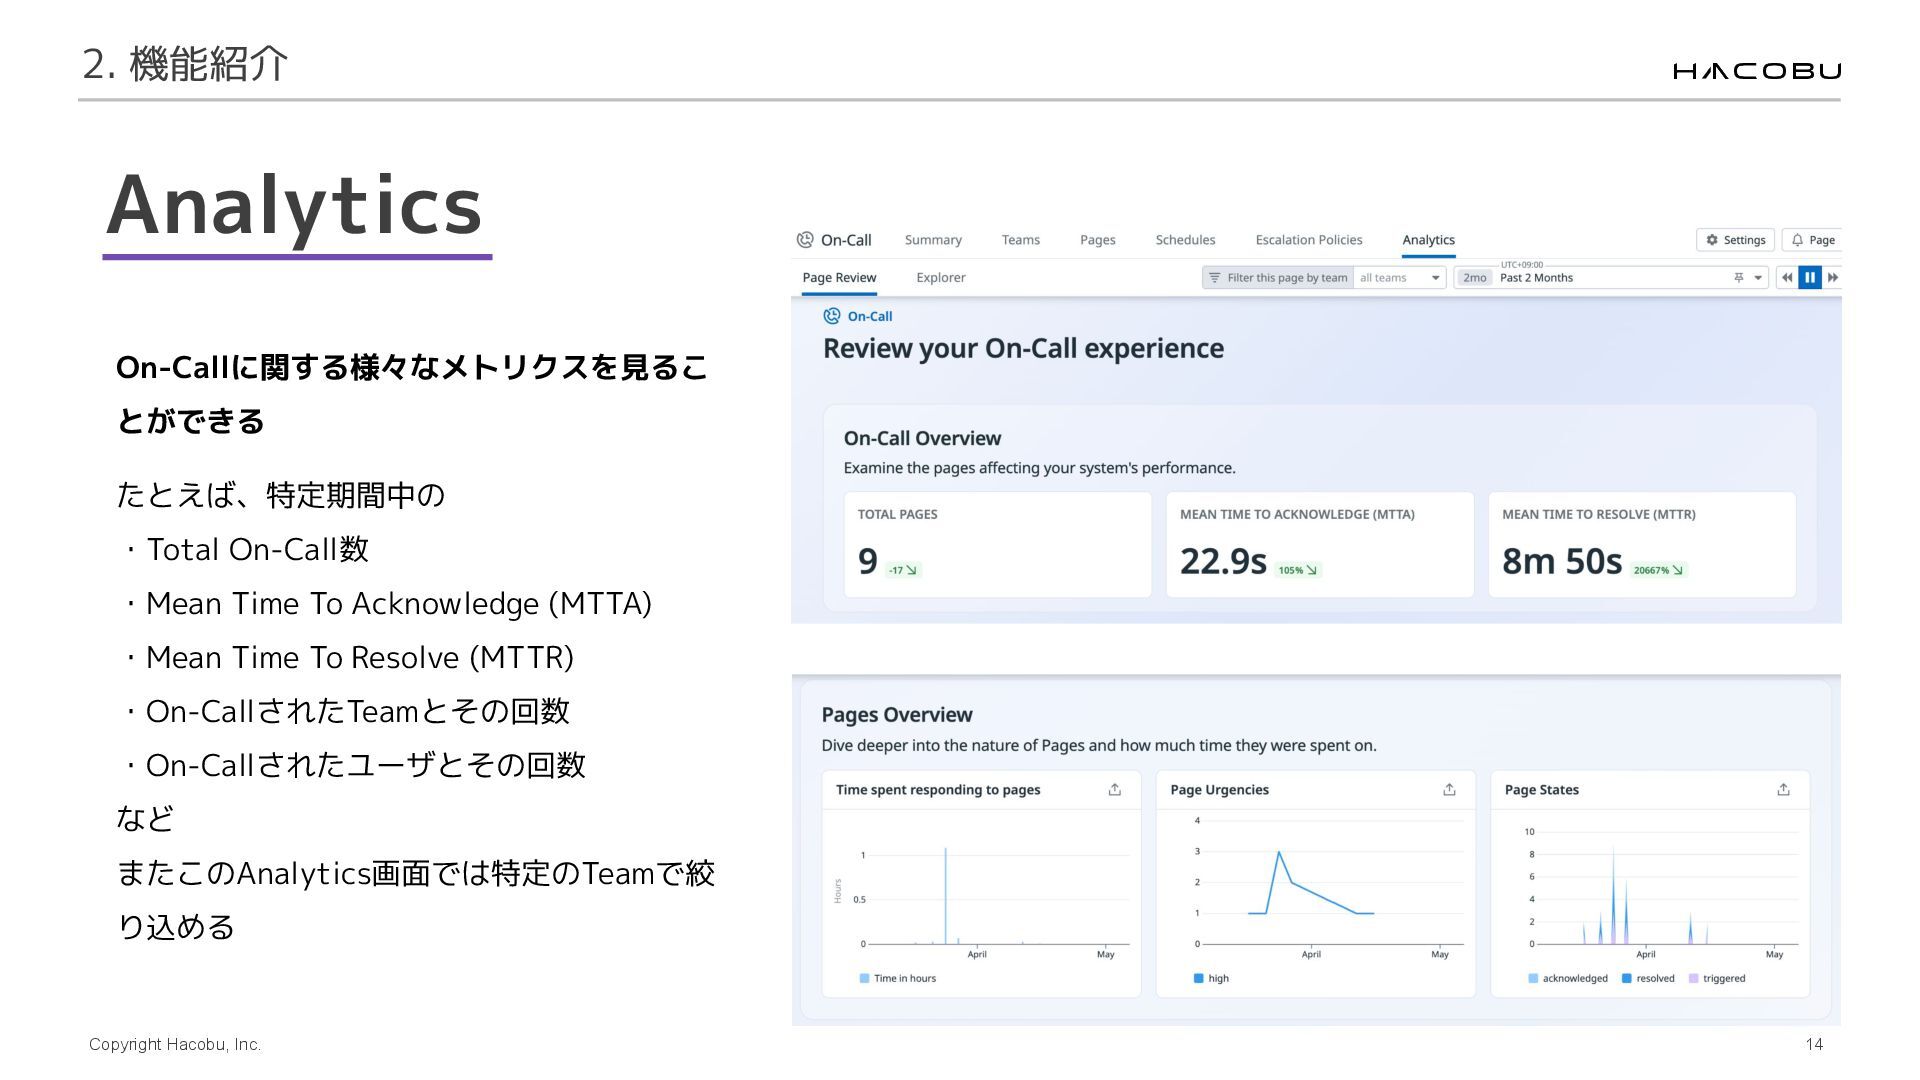Switch to the Escalation Policies tab
The width and height of the screenshot is (1920, 1080).
pyautogui.click(x=1308, y=240)
